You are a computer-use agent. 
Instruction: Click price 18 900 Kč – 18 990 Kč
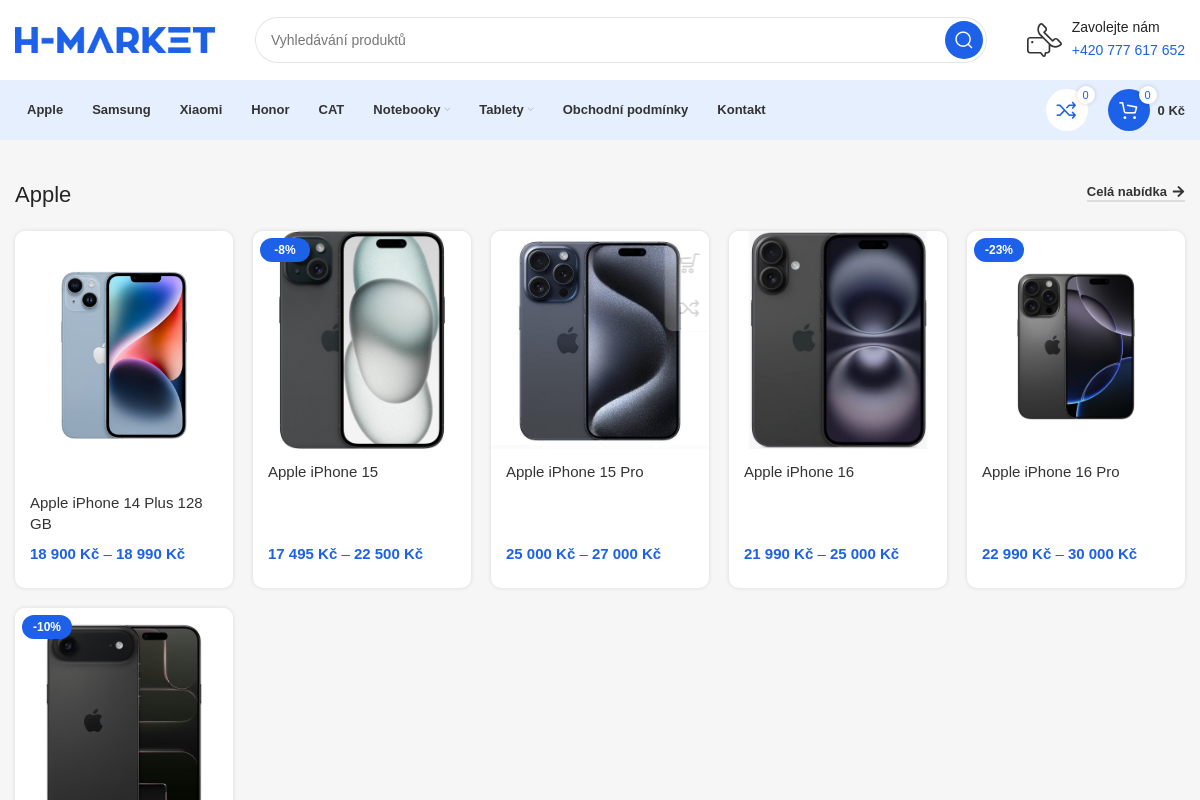coord(107,554)
